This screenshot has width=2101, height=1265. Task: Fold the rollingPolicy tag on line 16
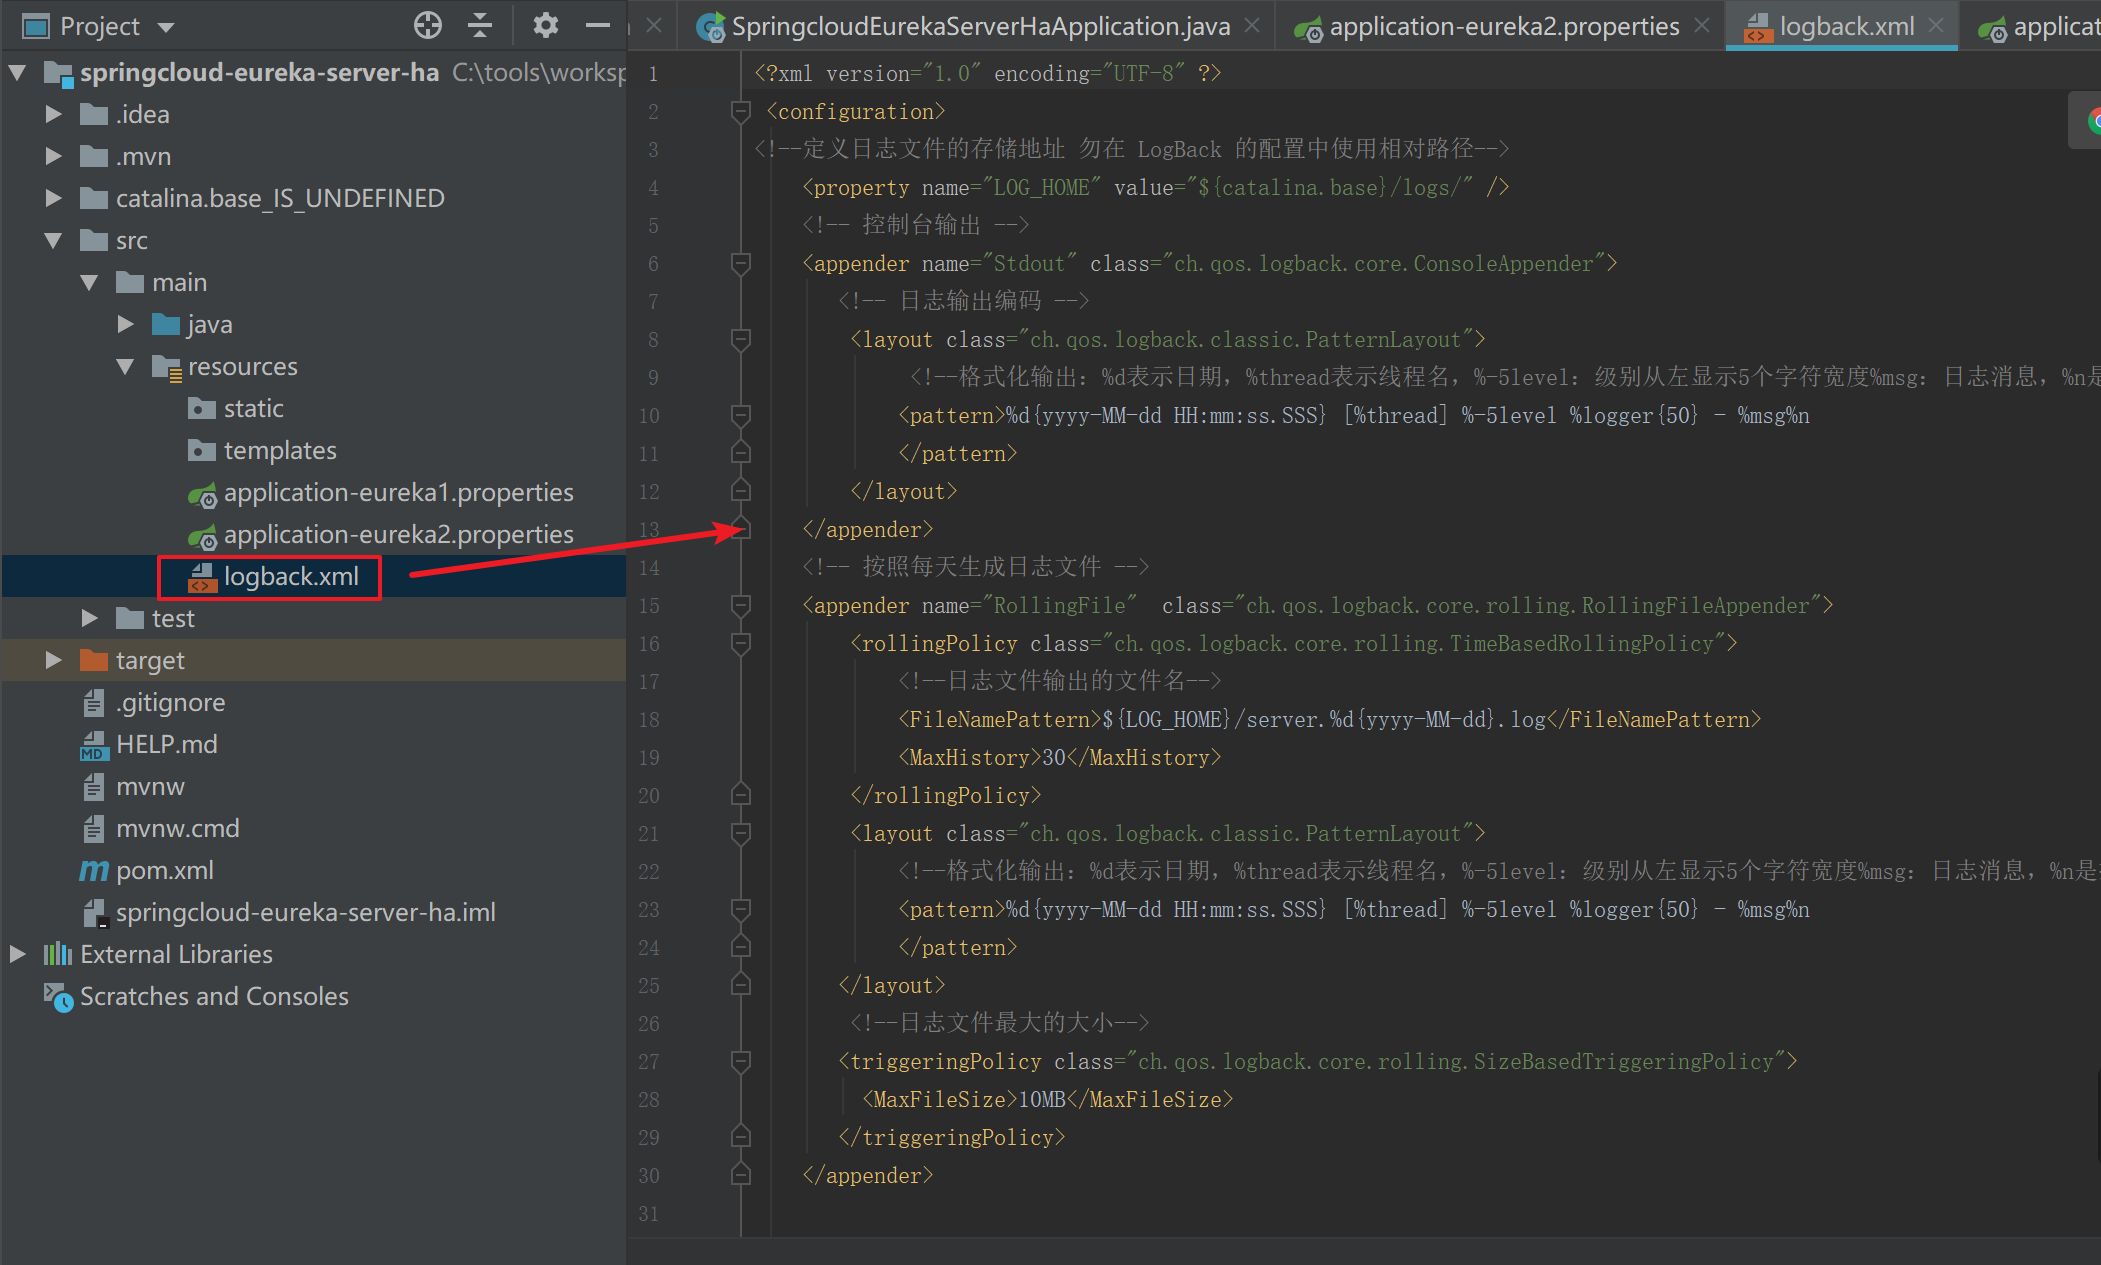741,643
